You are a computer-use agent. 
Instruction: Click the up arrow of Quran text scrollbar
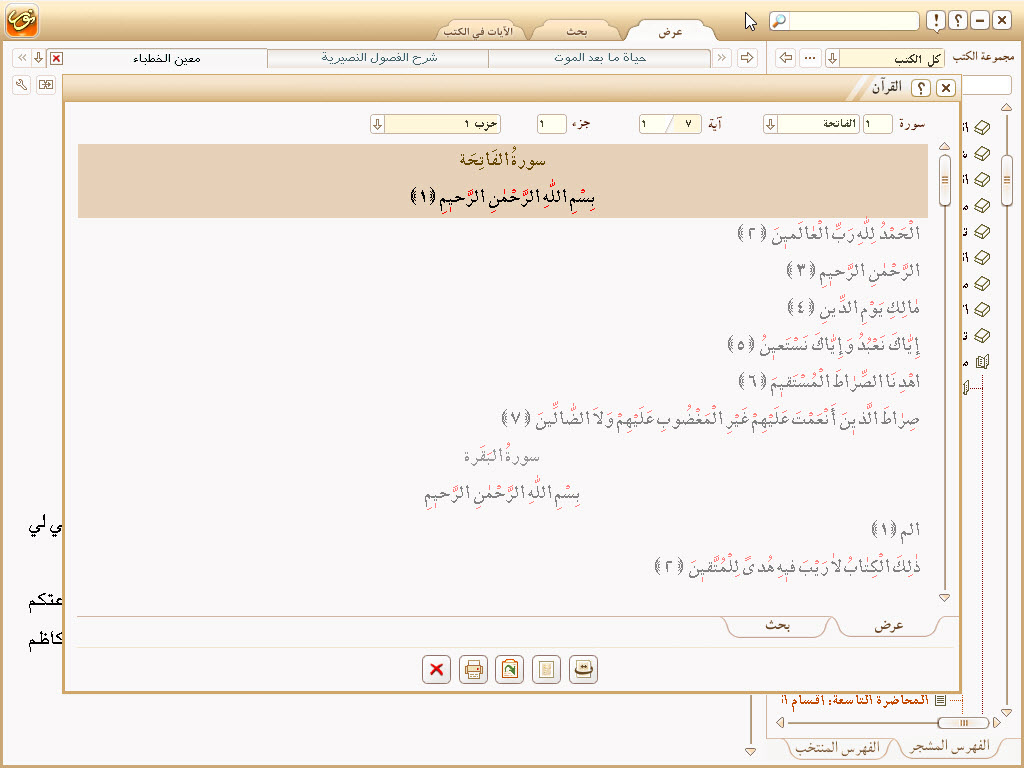tap(944, 146)
